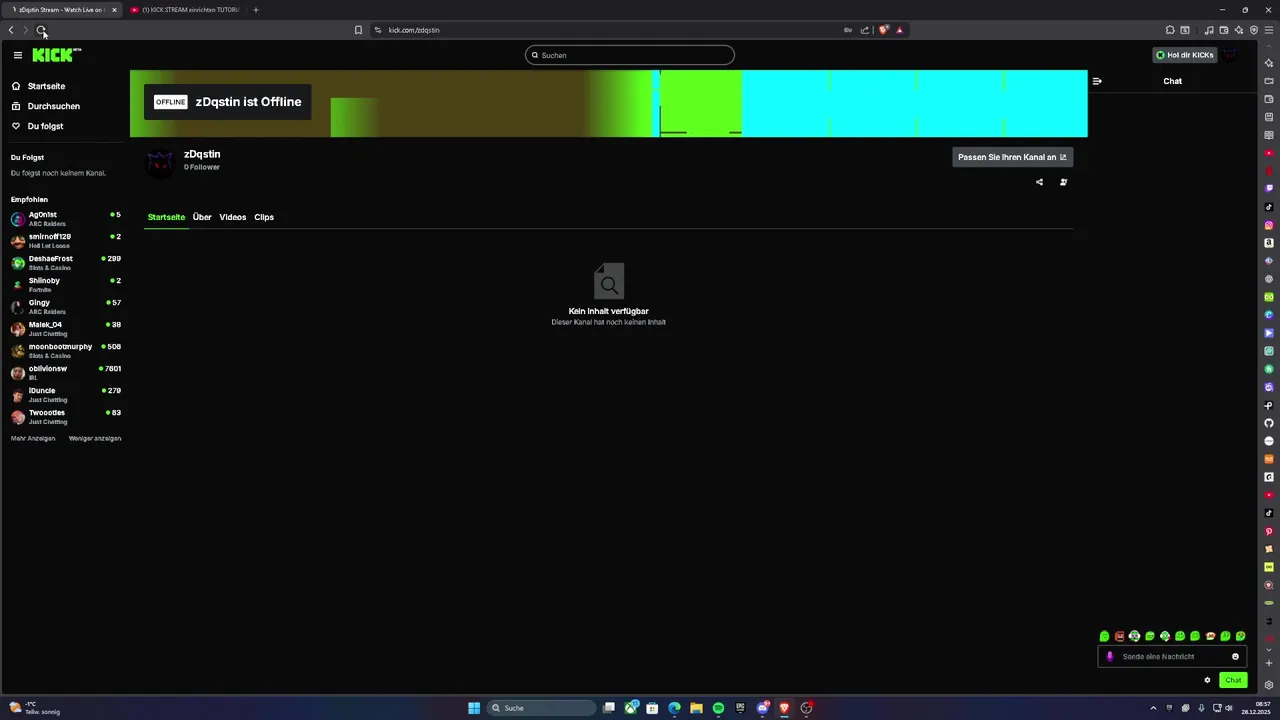Screen dimensions: 1280x720
Task: Open the user avatar menu top right
Action: pos(1231,55)
